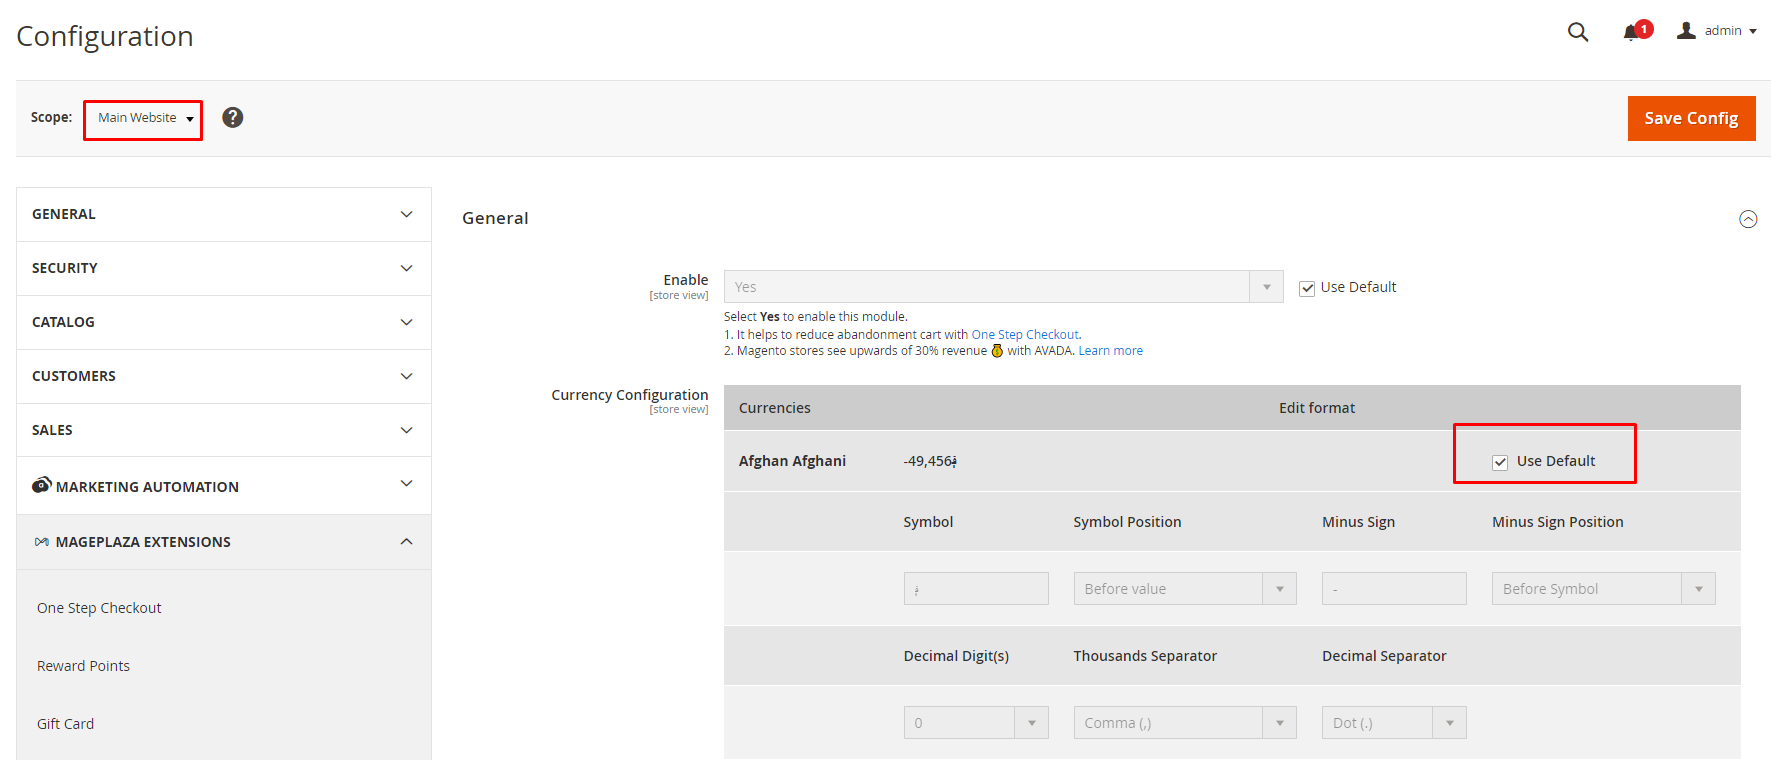
Task: Open the Thousands Separator dropdown
Action: [1184, 723]
